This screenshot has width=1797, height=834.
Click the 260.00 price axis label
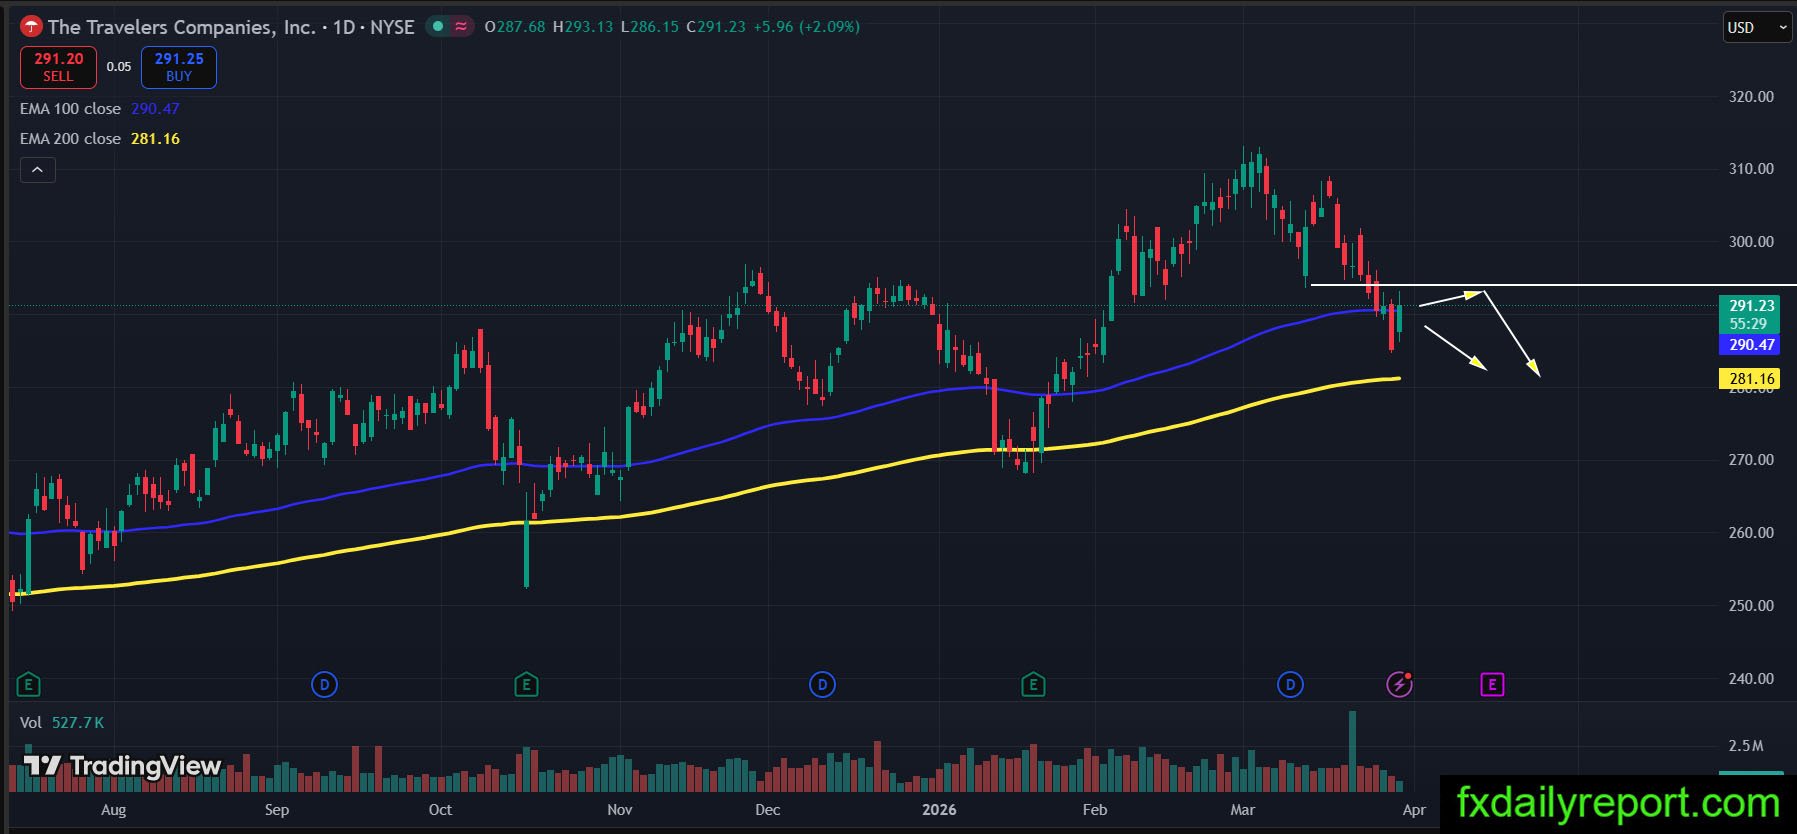[x=1751, y=533]
